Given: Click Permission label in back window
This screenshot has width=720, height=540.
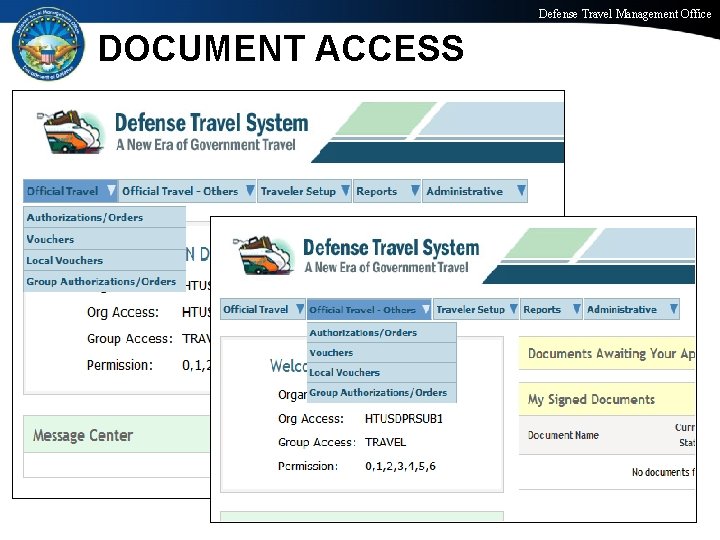Looking at the screenshot, I should 120,365.
